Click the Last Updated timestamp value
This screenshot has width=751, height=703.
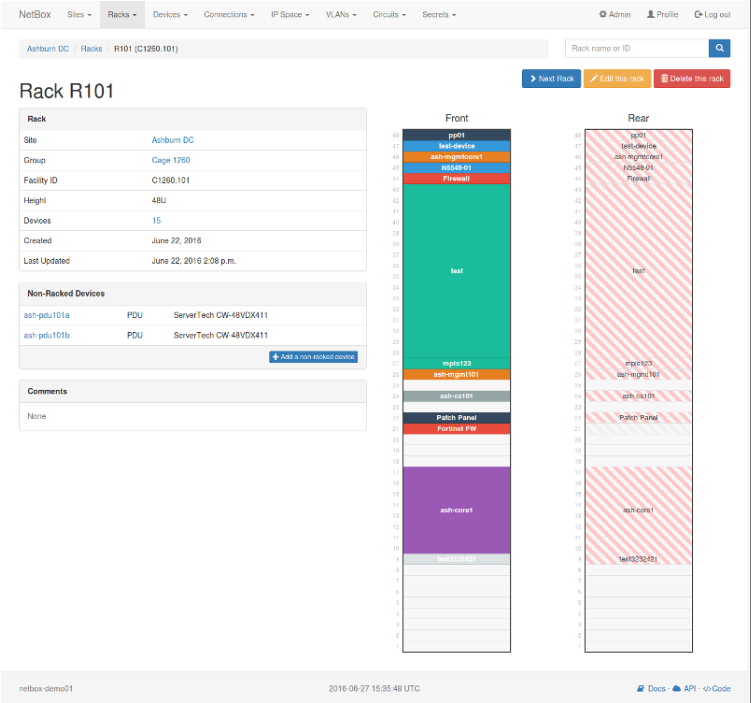(193, 261)
